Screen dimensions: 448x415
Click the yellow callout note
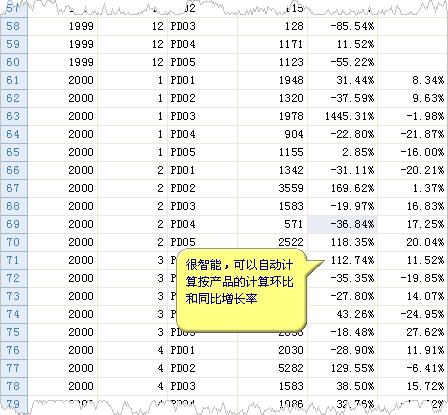coord(241,290)
